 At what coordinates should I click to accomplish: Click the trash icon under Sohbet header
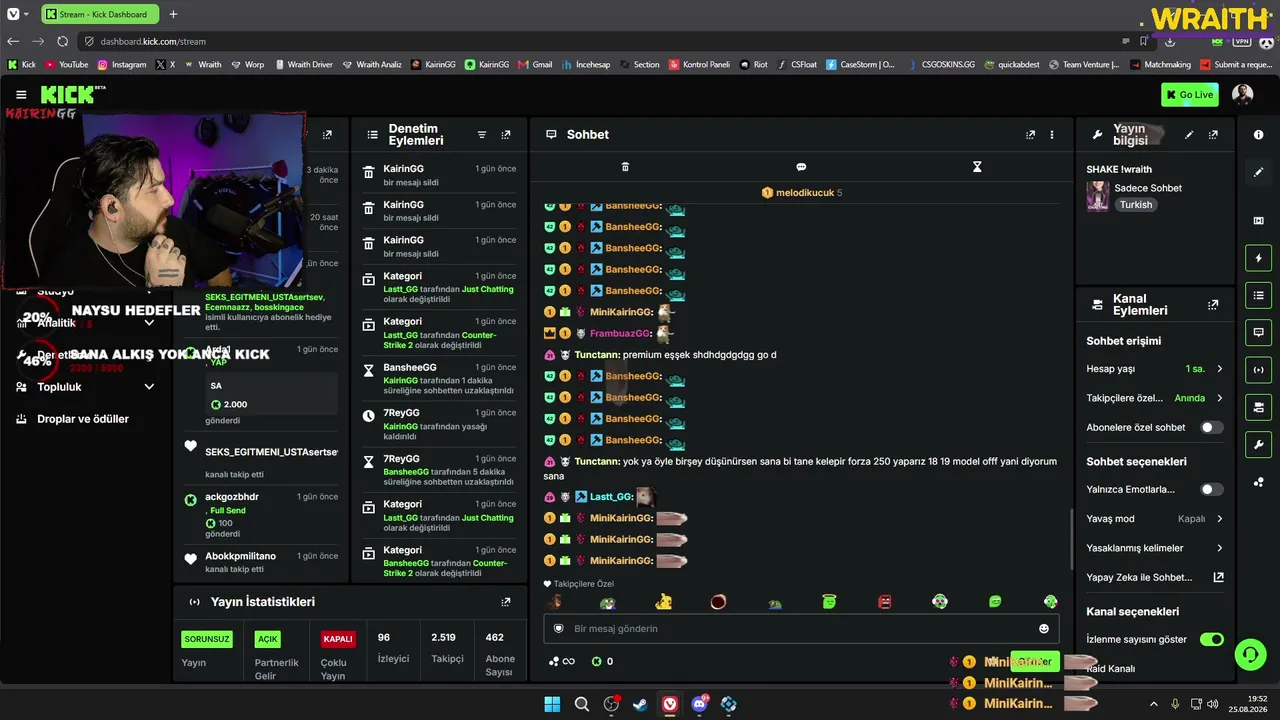point(625,167)
